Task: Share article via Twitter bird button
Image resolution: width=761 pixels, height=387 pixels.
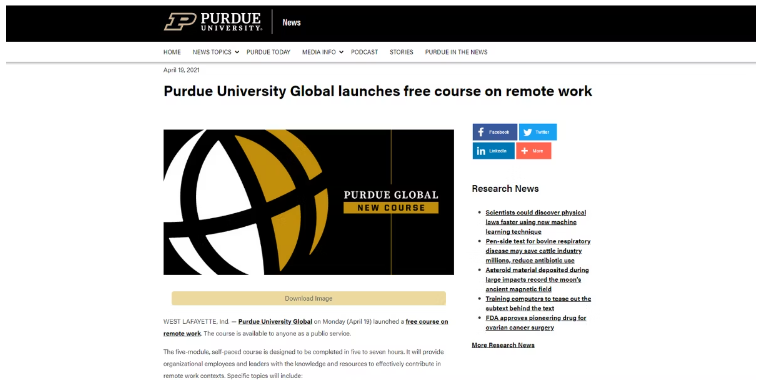Action: coord(538,132)
